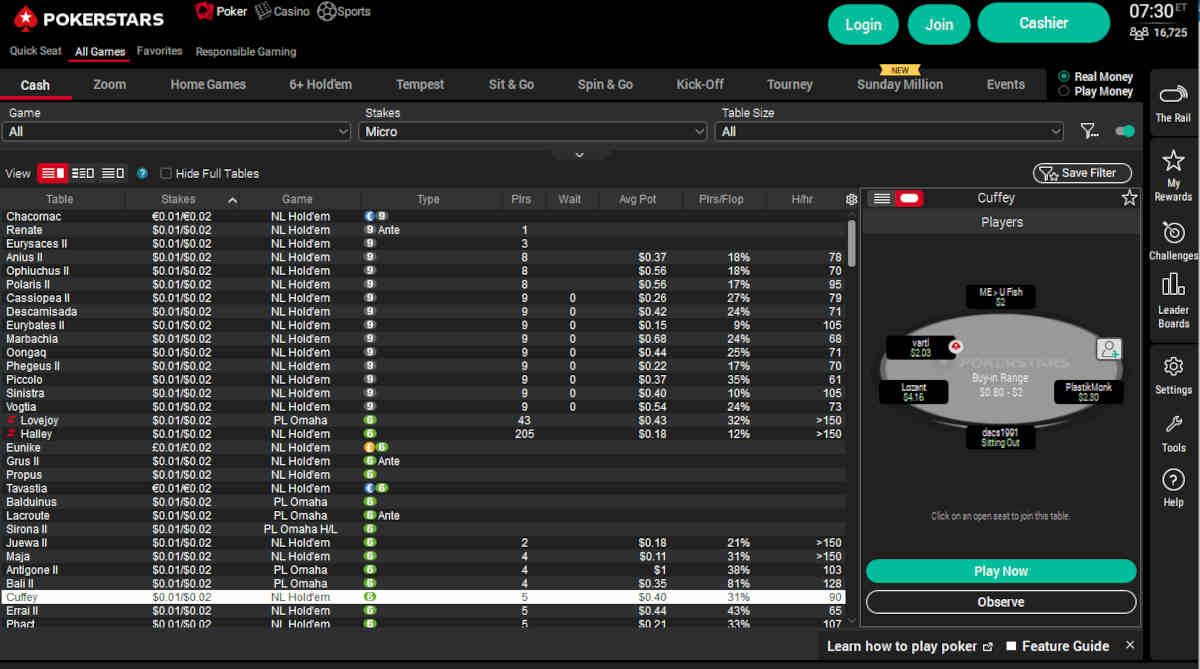Screen dimensions: 1200x669
Task: Open the Cashier
Action: pos(1043,23)
